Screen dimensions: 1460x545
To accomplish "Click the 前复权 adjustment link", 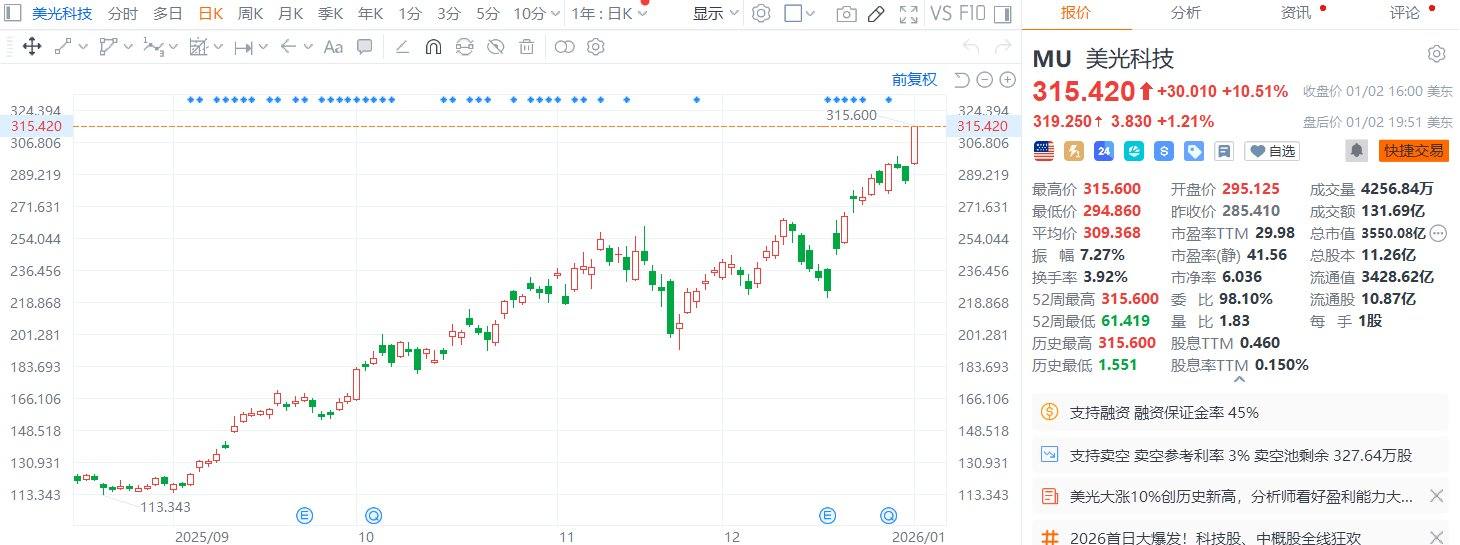I will click(x=914, y=79).
